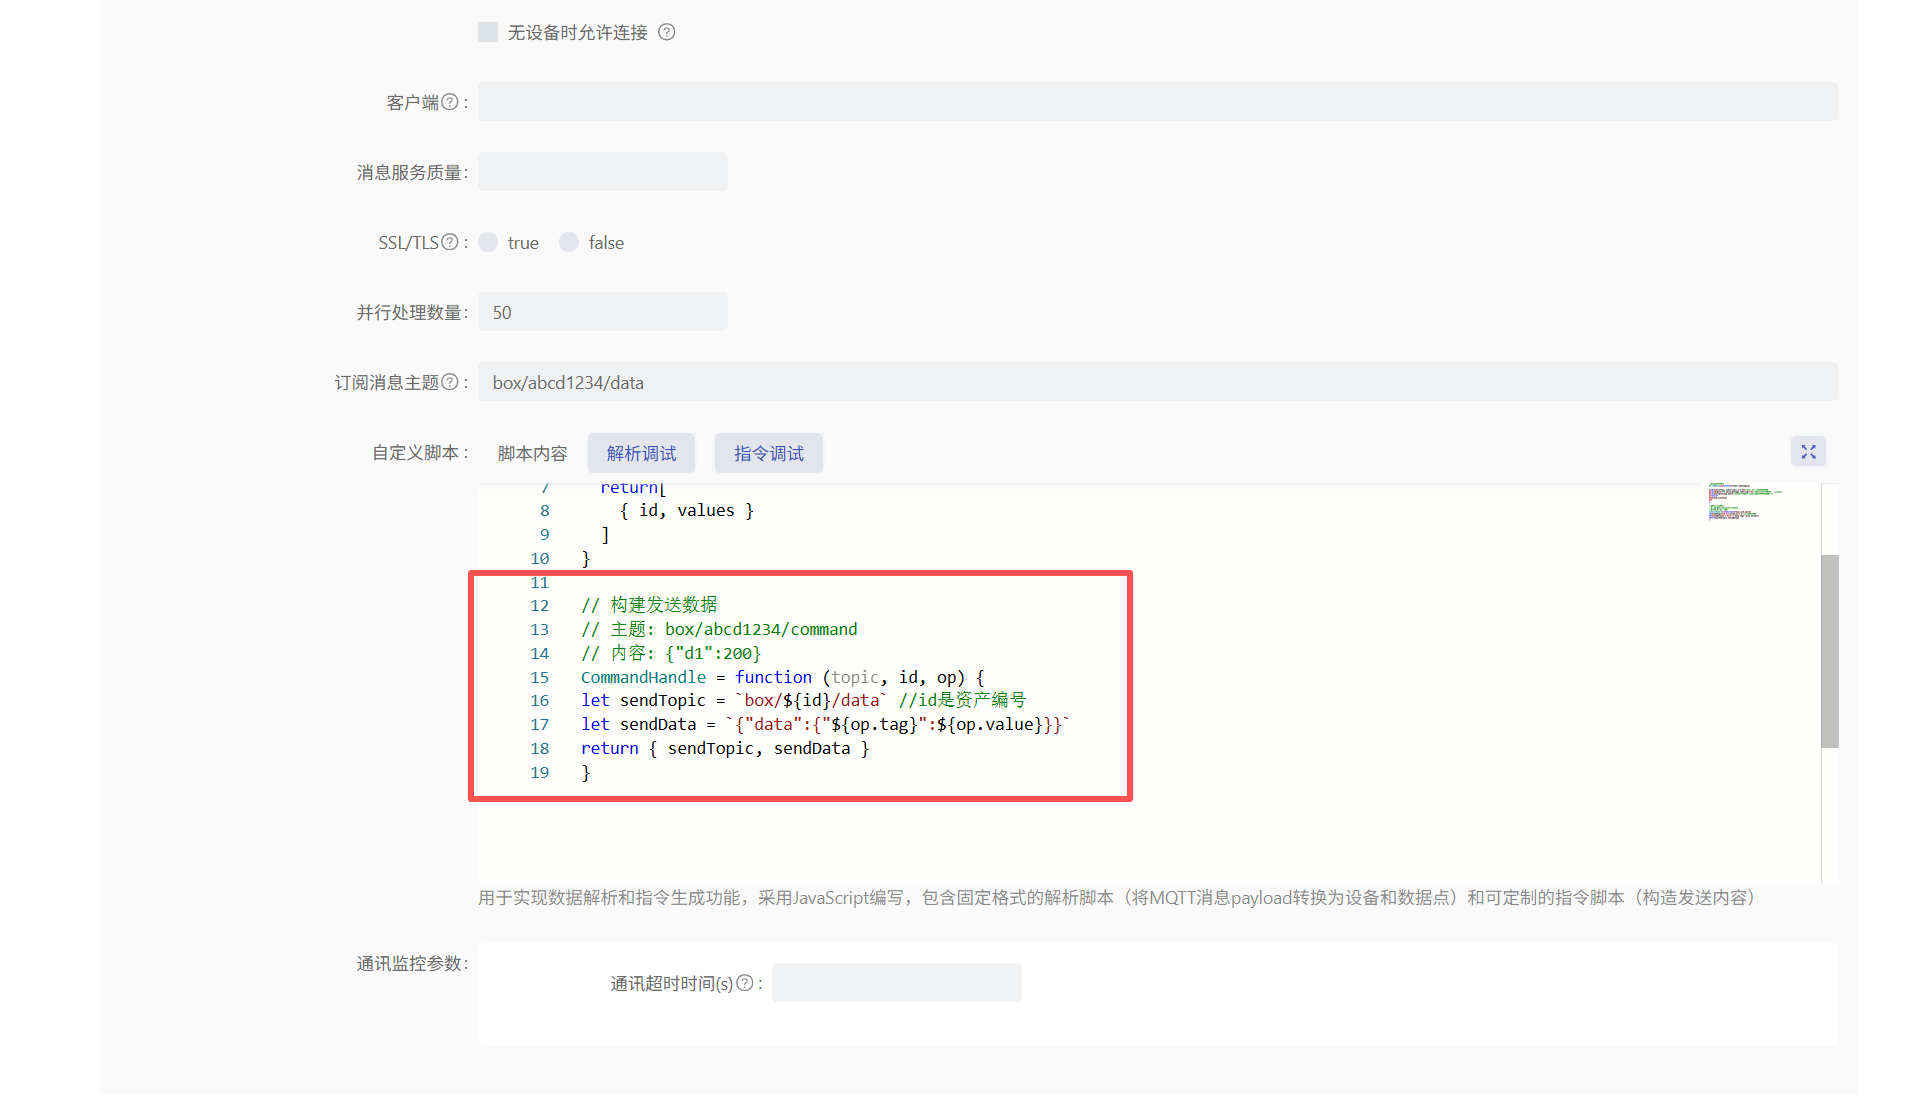This screenshot has width=1907, height=1113.
Task: Open help tooltip for 无设备时允许连接
Action: pos(667,32)
